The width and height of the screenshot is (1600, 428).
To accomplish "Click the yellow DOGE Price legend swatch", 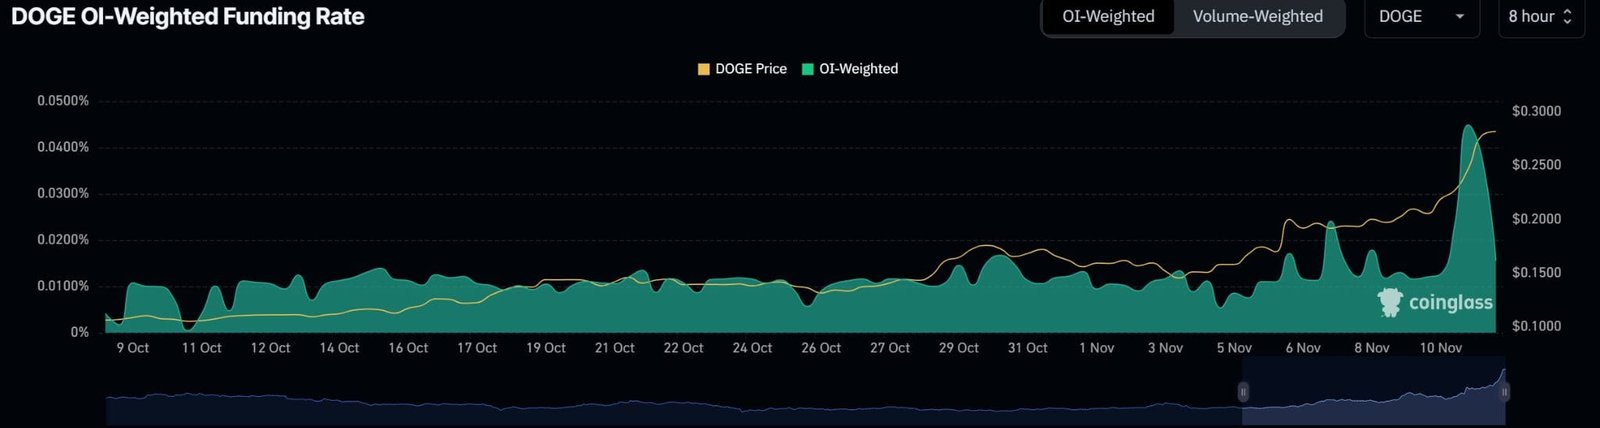I will [x=704, y=69].
